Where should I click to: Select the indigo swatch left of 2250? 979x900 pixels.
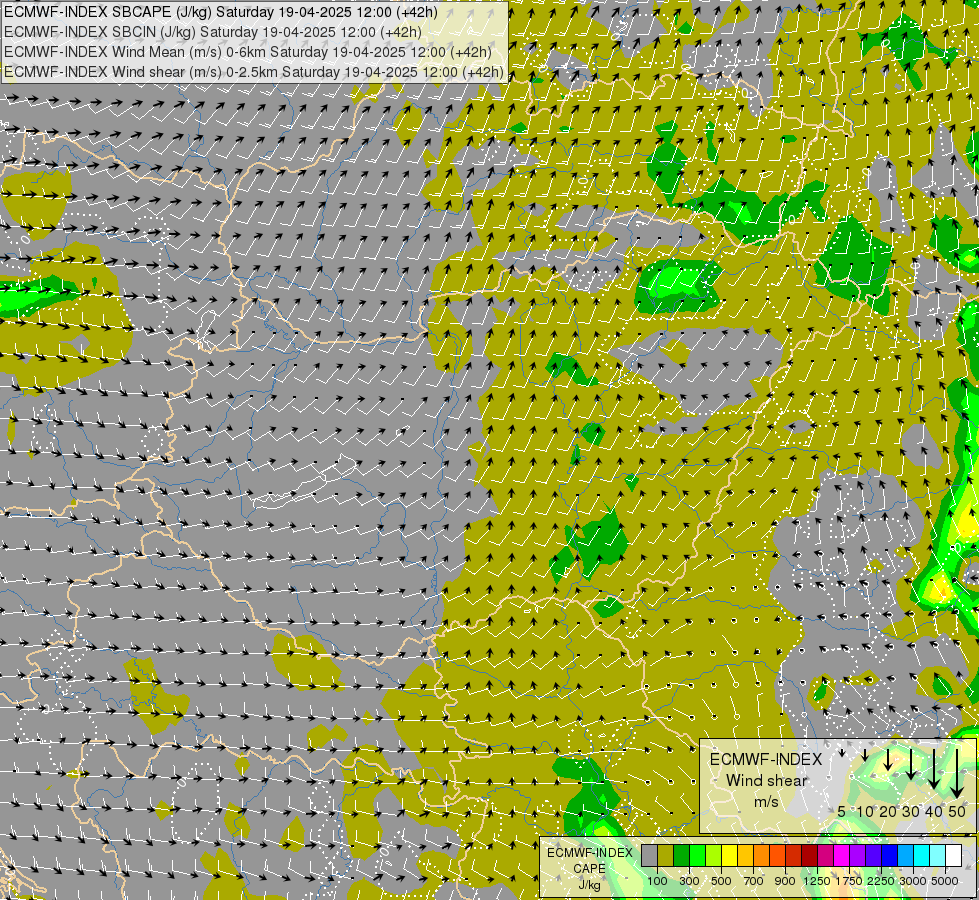point(873,855)
